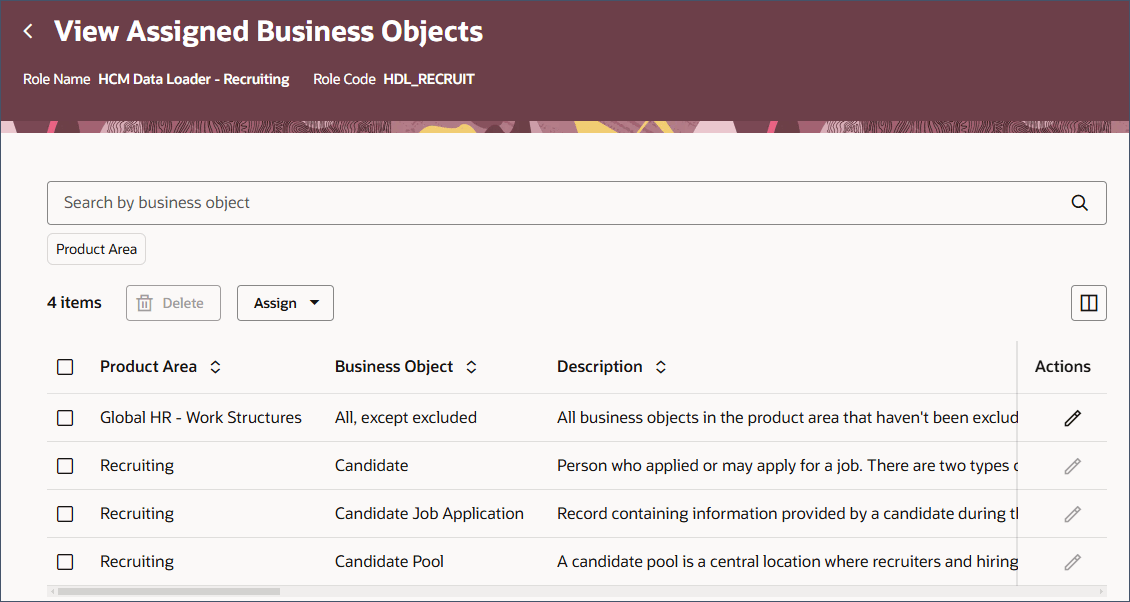The image size is (1130, 602).
Task: Check the Candidate Job Application row checkbox
Action: 65,514
